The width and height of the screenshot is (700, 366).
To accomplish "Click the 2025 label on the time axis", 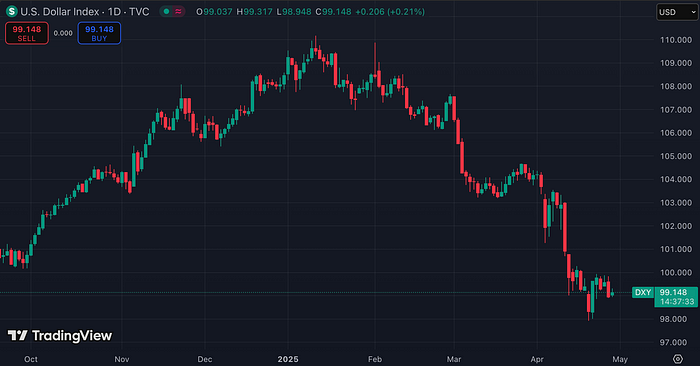I will coord(288,359).
